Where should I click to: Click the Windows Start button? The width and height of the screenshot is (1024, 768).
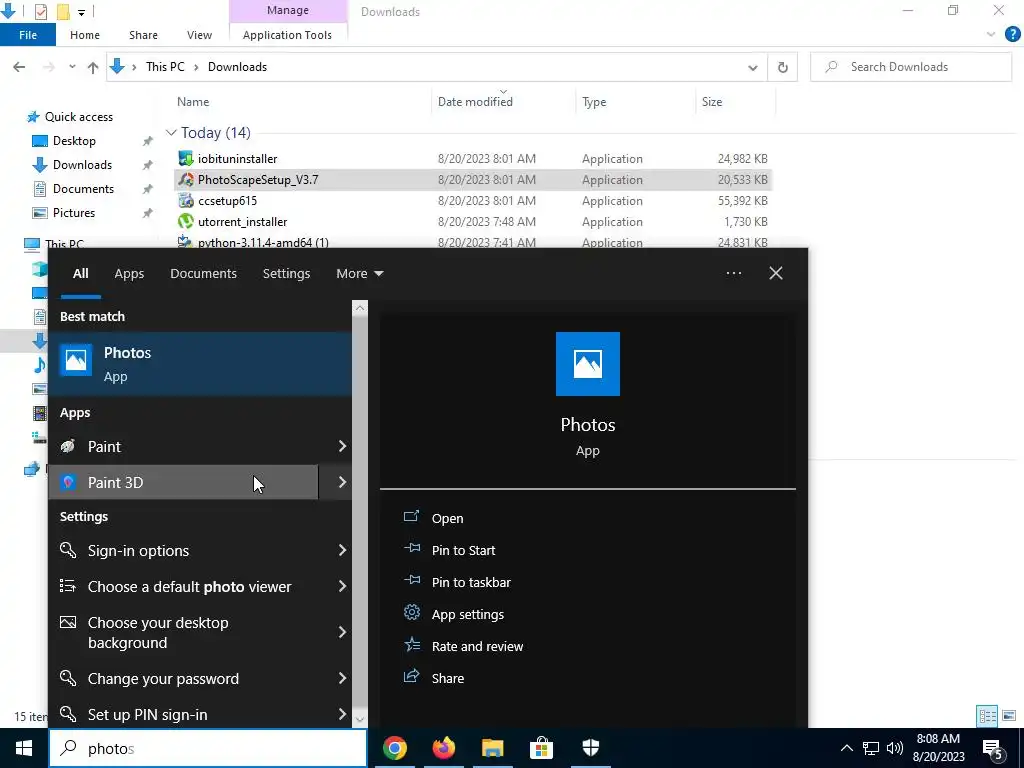tap(24, 748)
